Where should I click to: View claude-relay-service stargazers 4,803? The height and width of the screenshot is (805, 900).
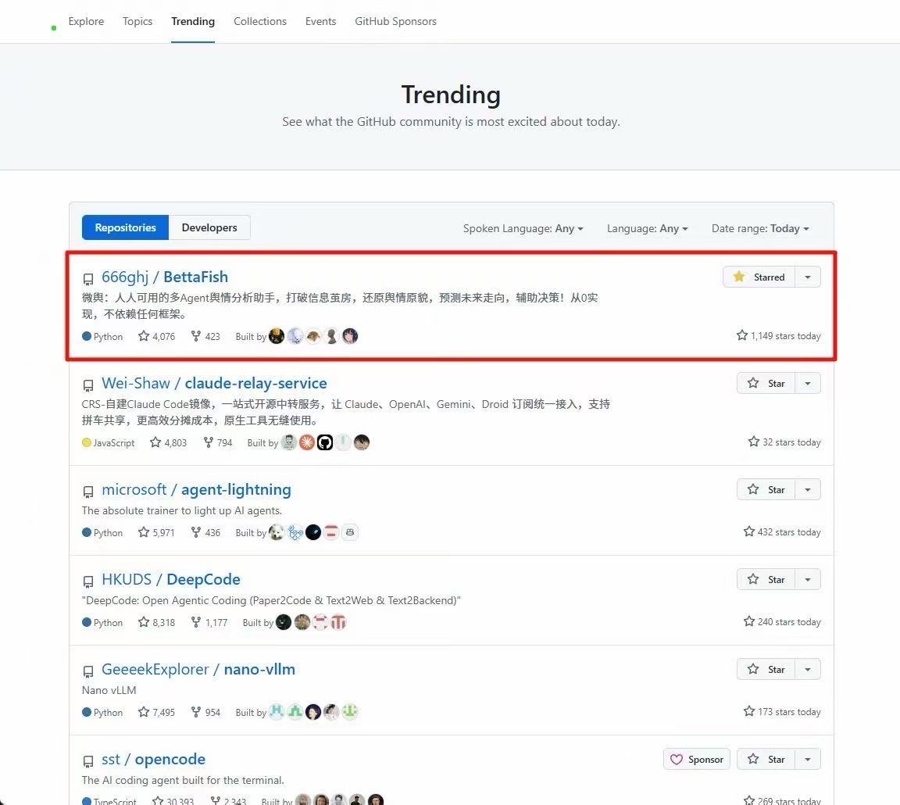(168, 443)
